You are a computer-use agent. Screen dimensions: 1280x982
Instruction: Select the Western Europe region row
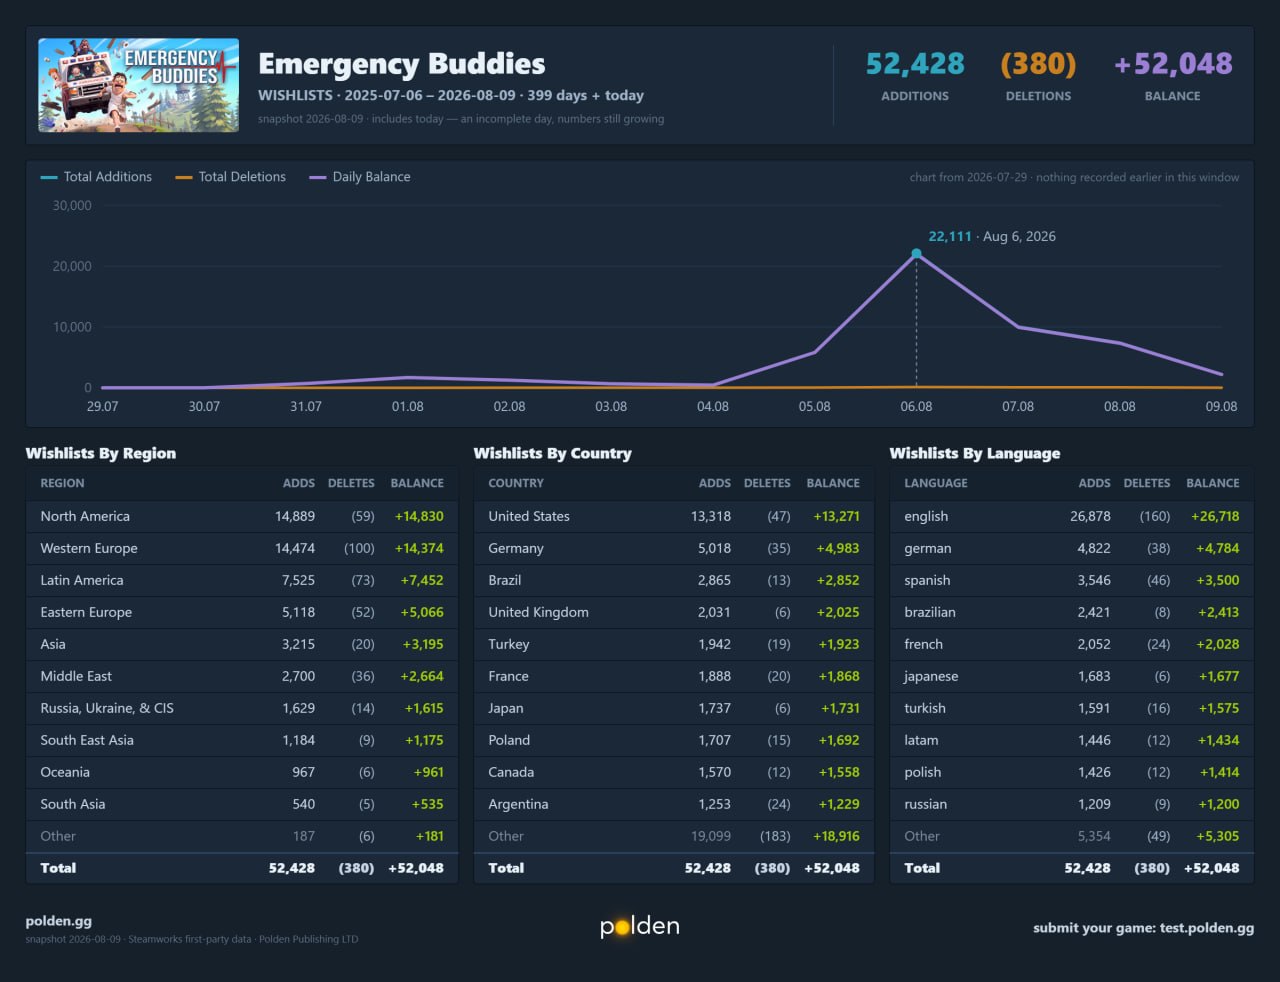click(x=242, y=548)
